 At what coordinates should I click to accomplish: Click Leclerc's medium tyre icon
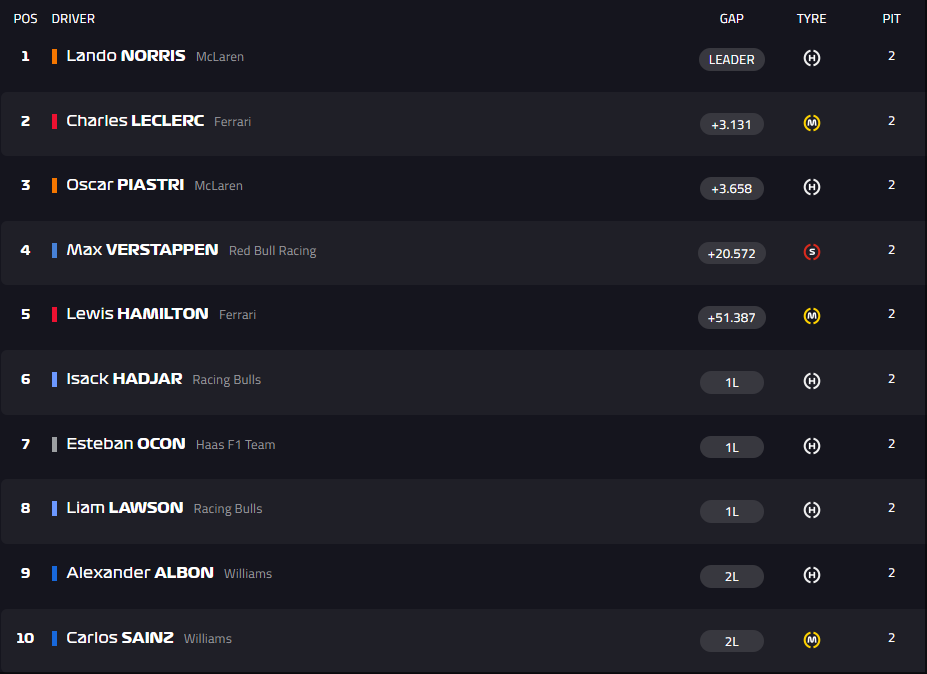click(x=812, y=123)
